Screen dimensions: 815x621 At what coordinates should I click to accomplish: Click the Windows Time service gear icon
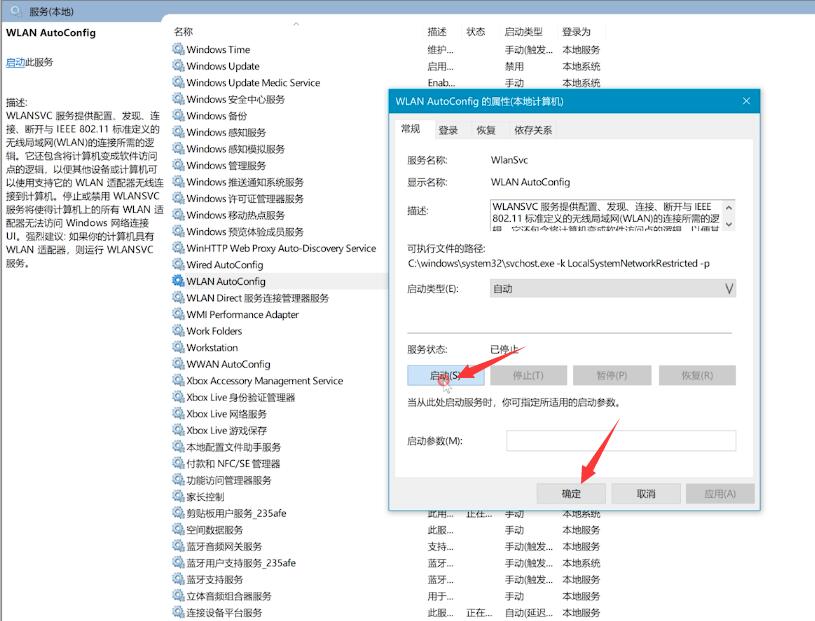(178, 49)
